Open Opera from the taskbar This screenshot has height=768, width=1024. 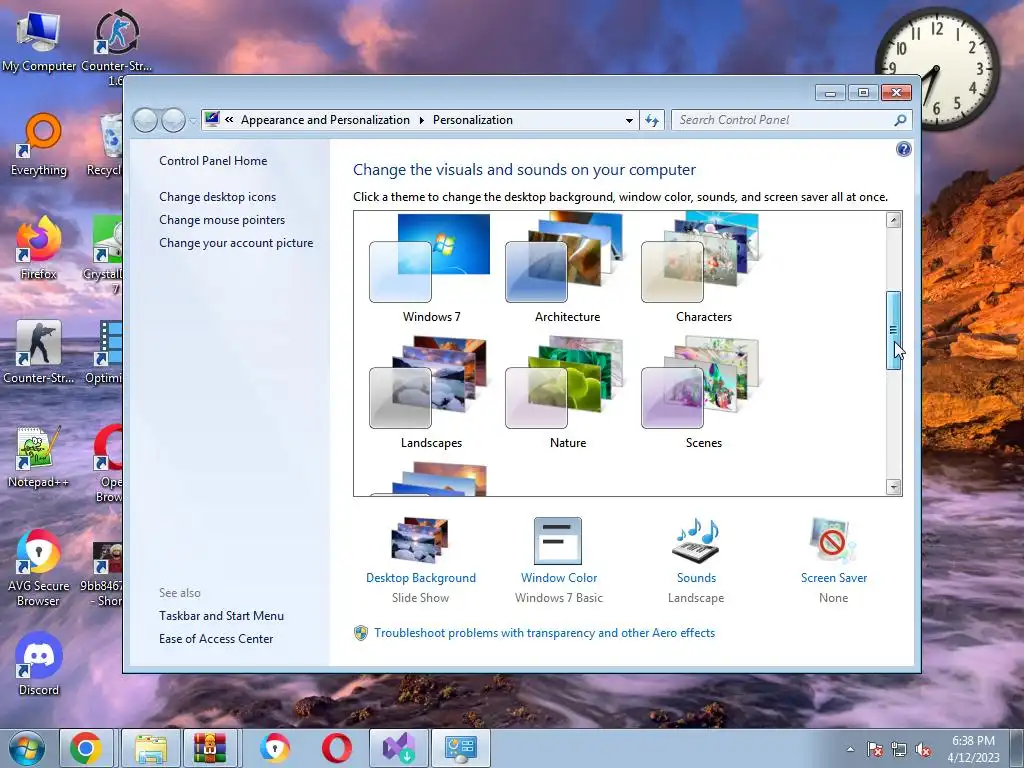click(x=336, y=748)
